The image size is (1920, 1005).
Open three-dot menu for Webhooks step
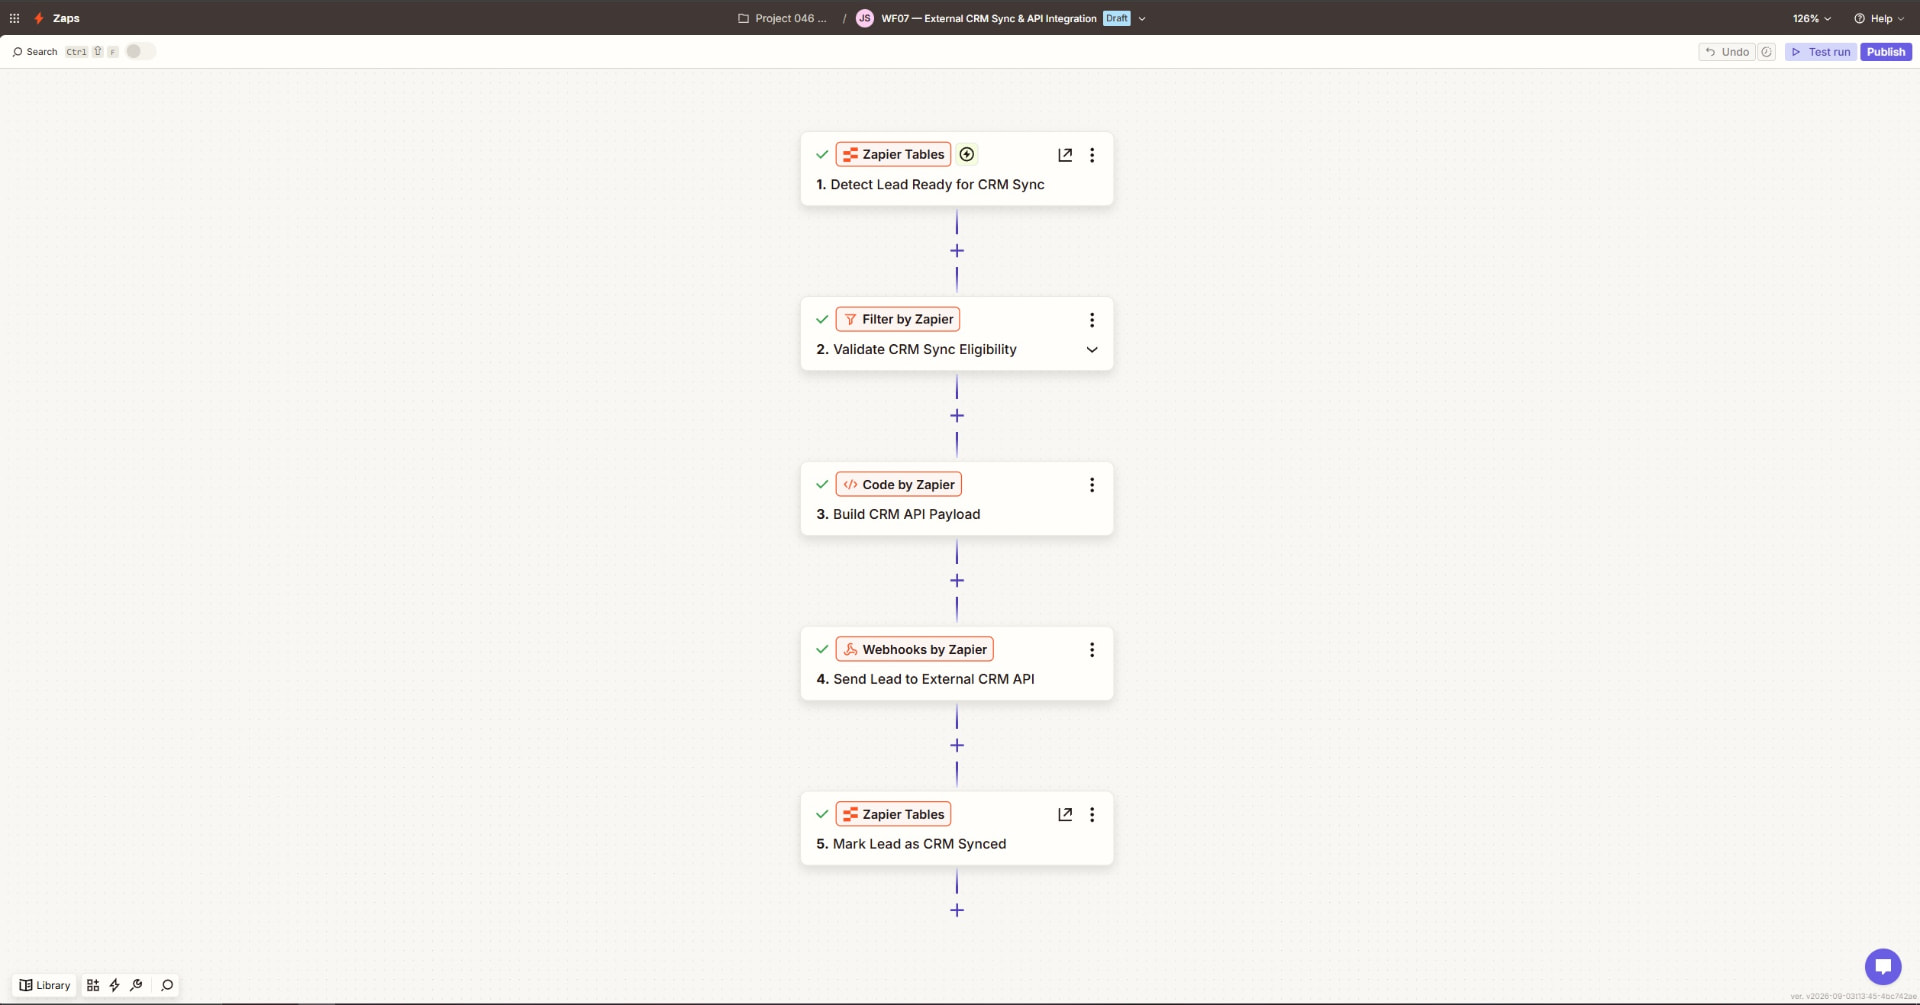point(1092,650)
